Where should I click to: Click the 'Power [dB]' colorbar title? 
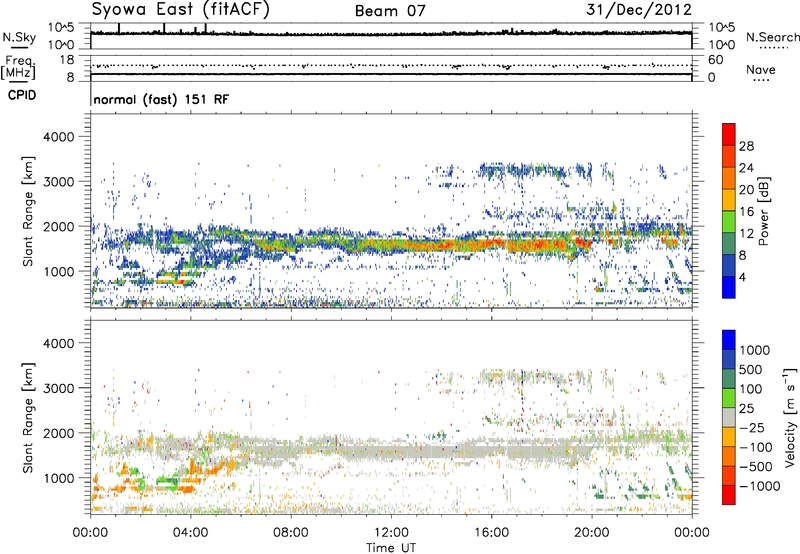[764, 211]
